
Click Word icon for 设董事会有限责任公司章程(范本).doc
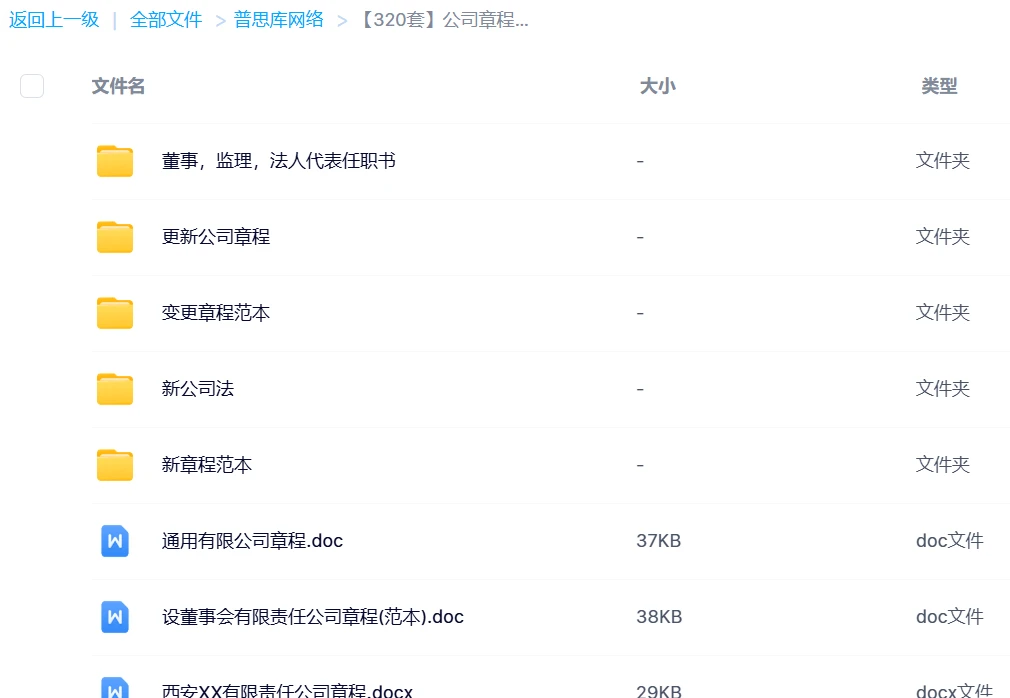(115, 617)
